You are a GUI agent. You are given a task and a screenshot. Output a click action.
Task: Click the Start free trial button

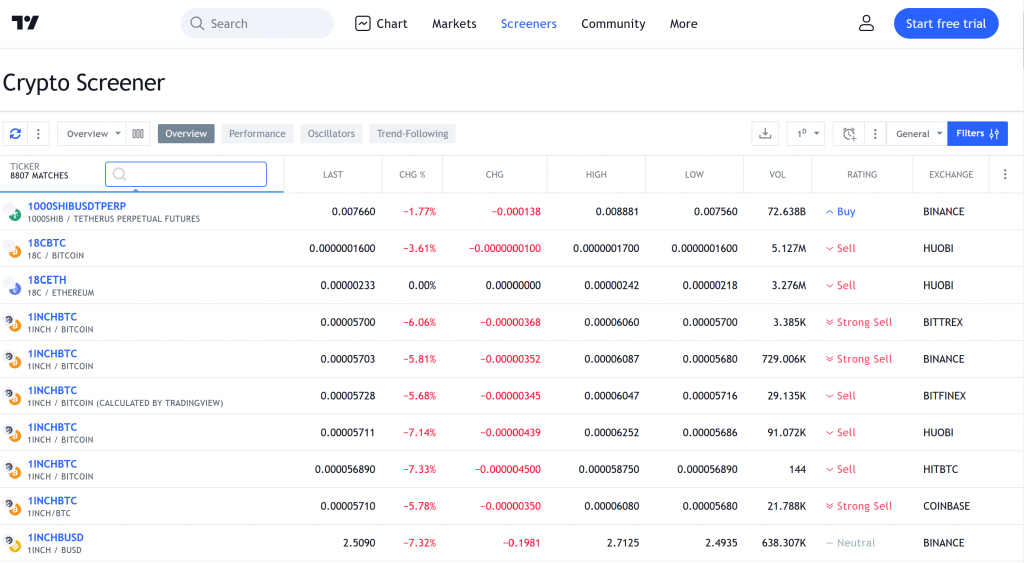(946, 24)
